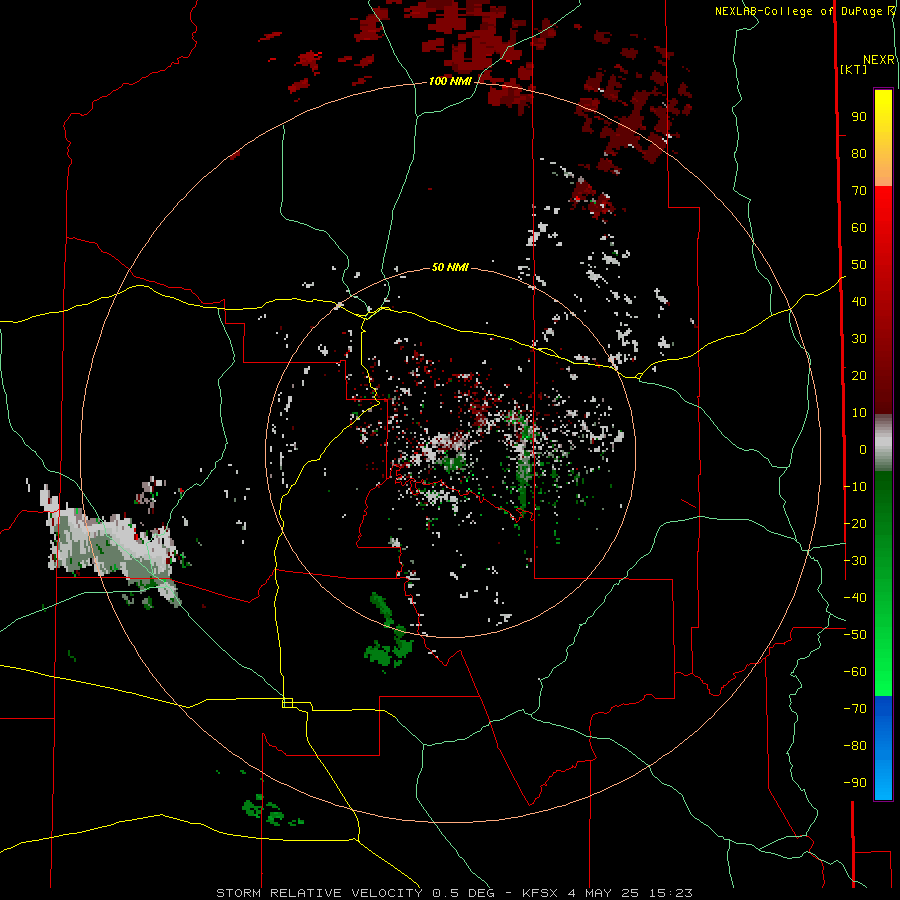Click the Storm Relative Velocity caption at bottom
900x900 pixels.
click(454, 893)
